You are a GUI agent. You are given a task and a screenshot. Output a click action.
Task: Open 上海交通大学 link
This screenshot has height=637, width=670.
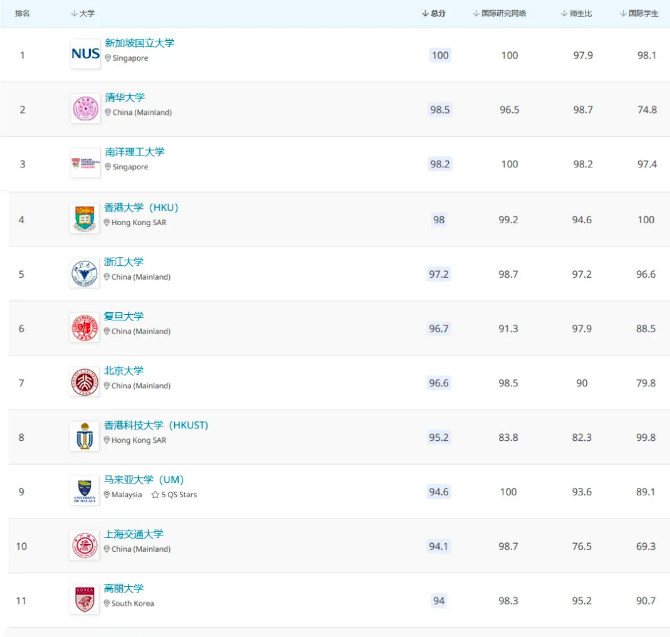(x=134, y=534)
